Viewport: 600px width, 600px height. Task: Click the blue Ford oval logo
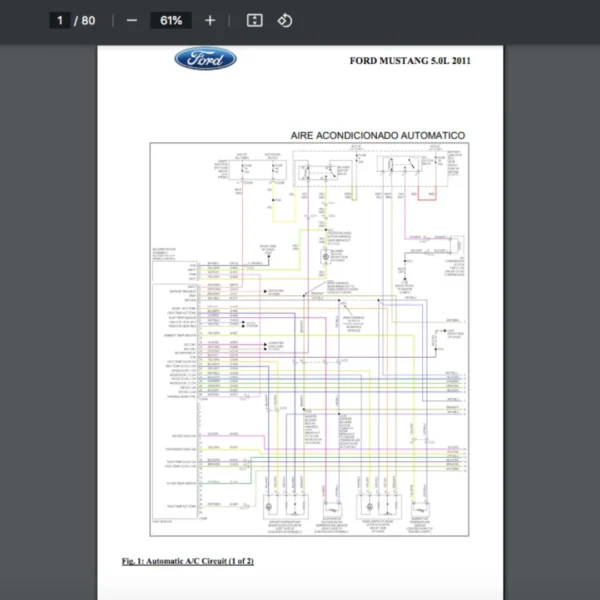tap(205, 59)
